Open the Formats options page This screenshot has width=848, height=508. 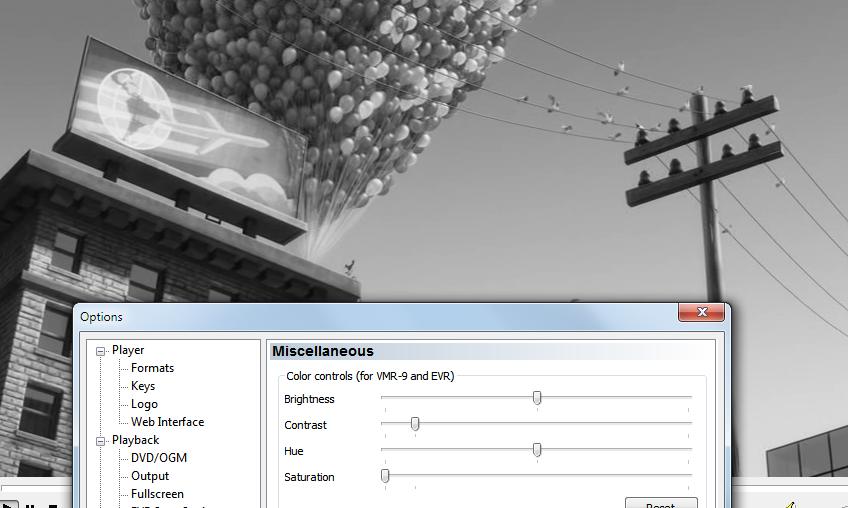tap(153, 368)
